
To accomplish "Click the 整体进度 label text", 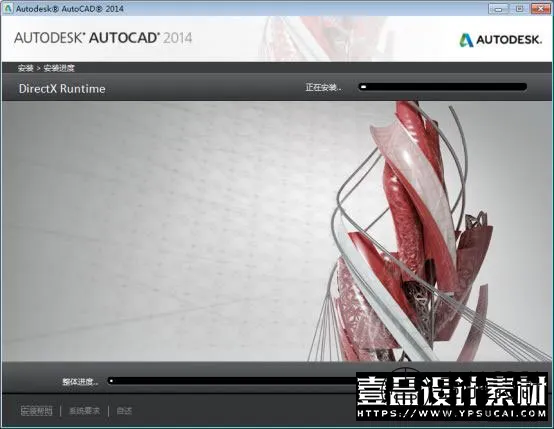I will [x=80, y=381].
